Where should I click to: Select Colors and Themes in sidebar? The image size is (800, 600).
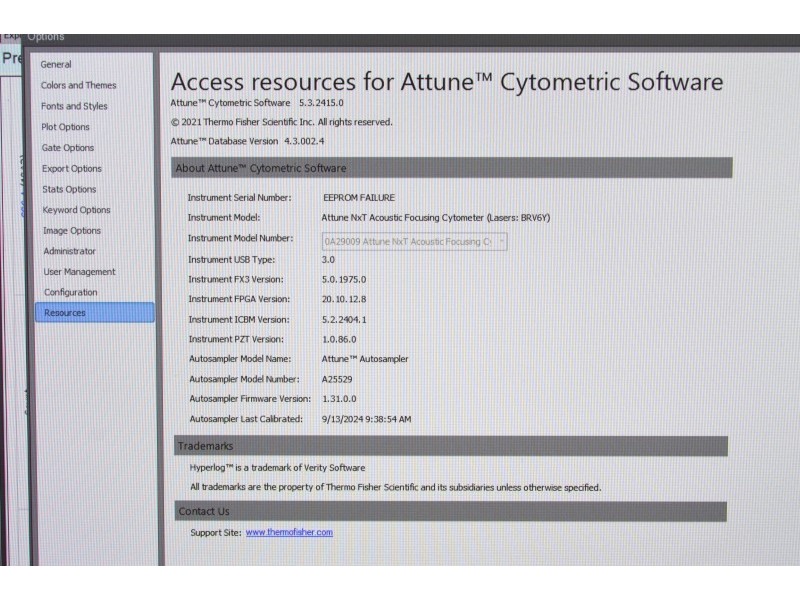79,85
